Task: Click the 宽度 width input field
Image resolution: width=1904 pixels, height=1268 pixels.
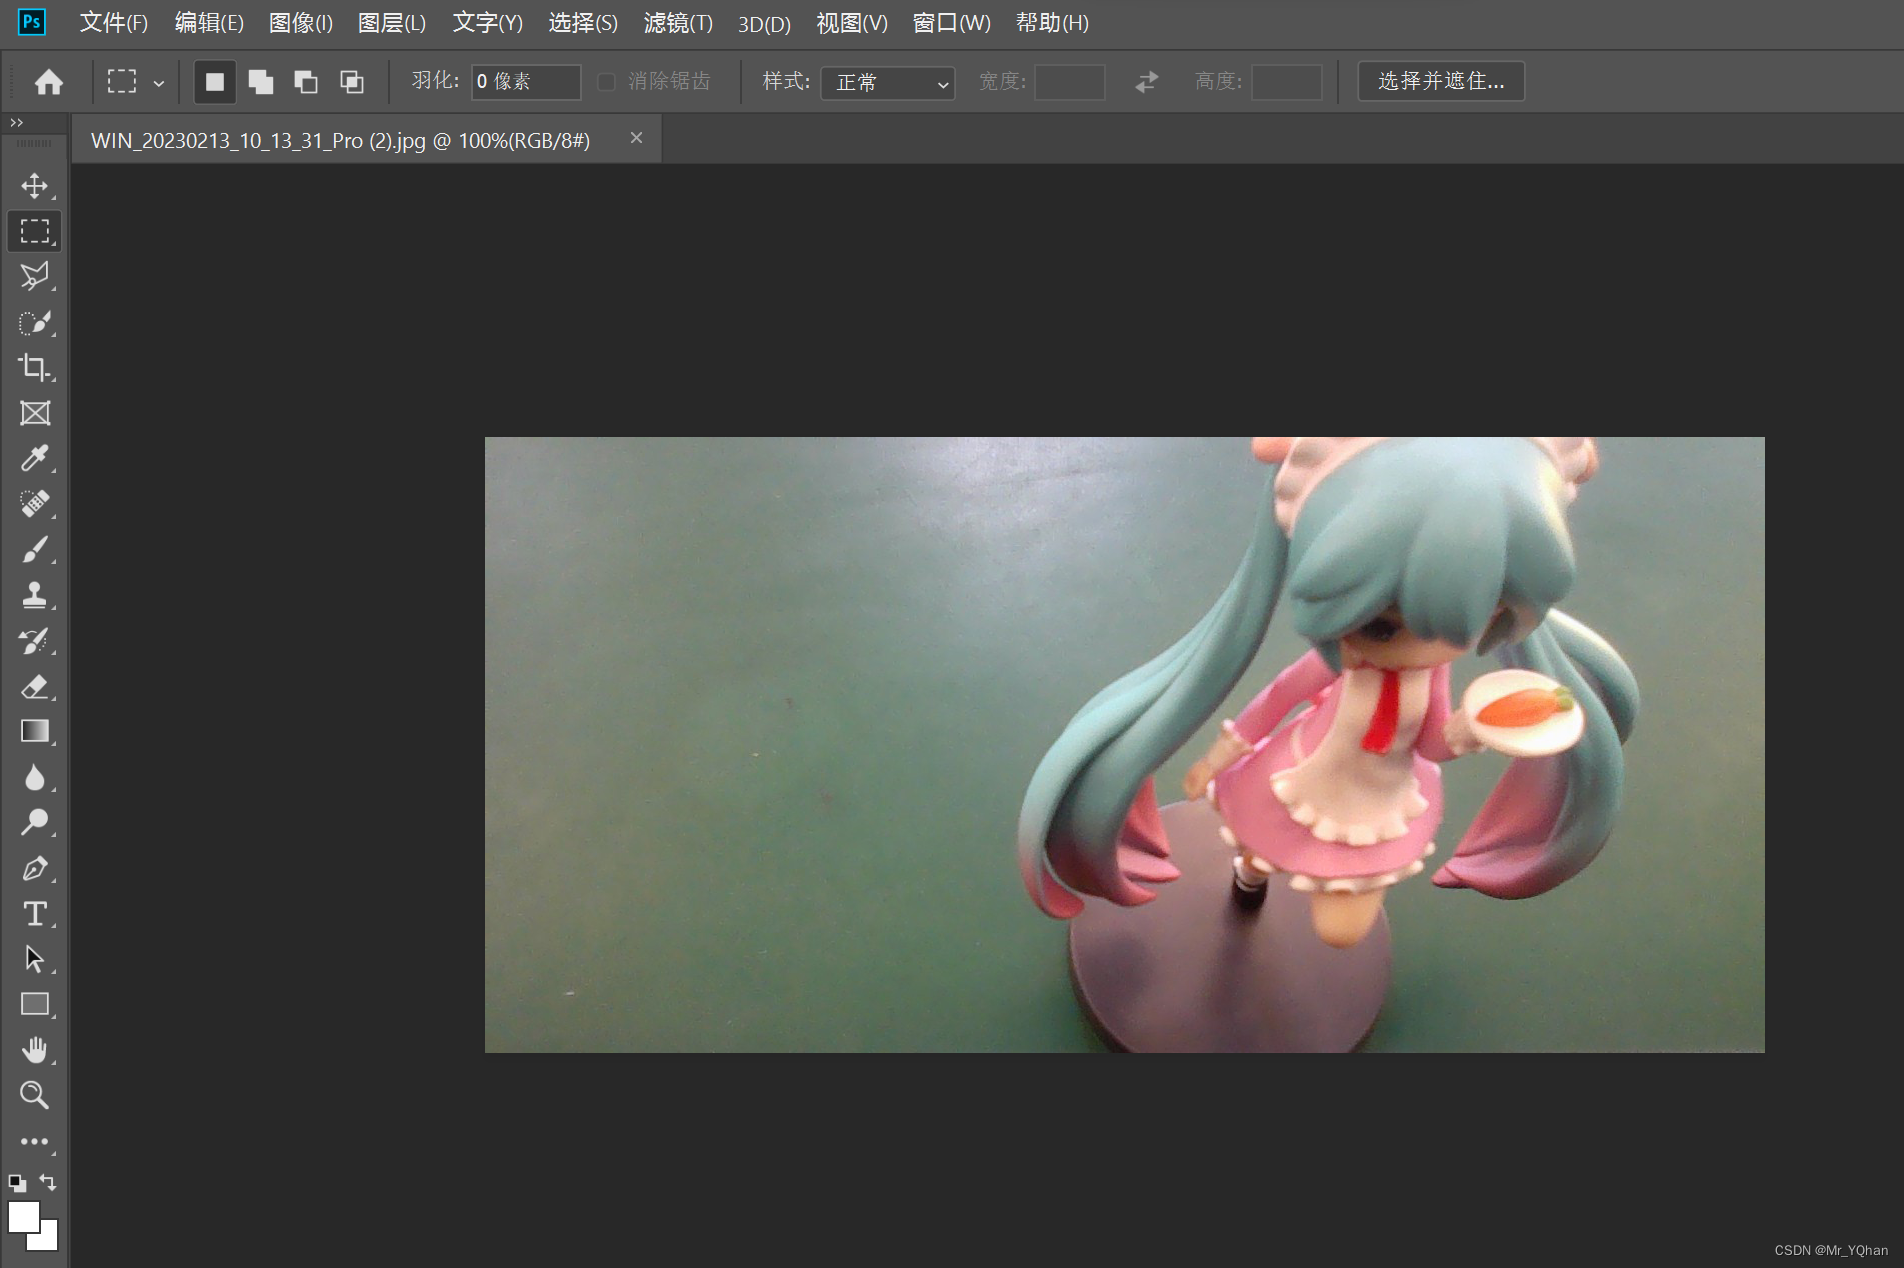Action: pos(1069,82)
